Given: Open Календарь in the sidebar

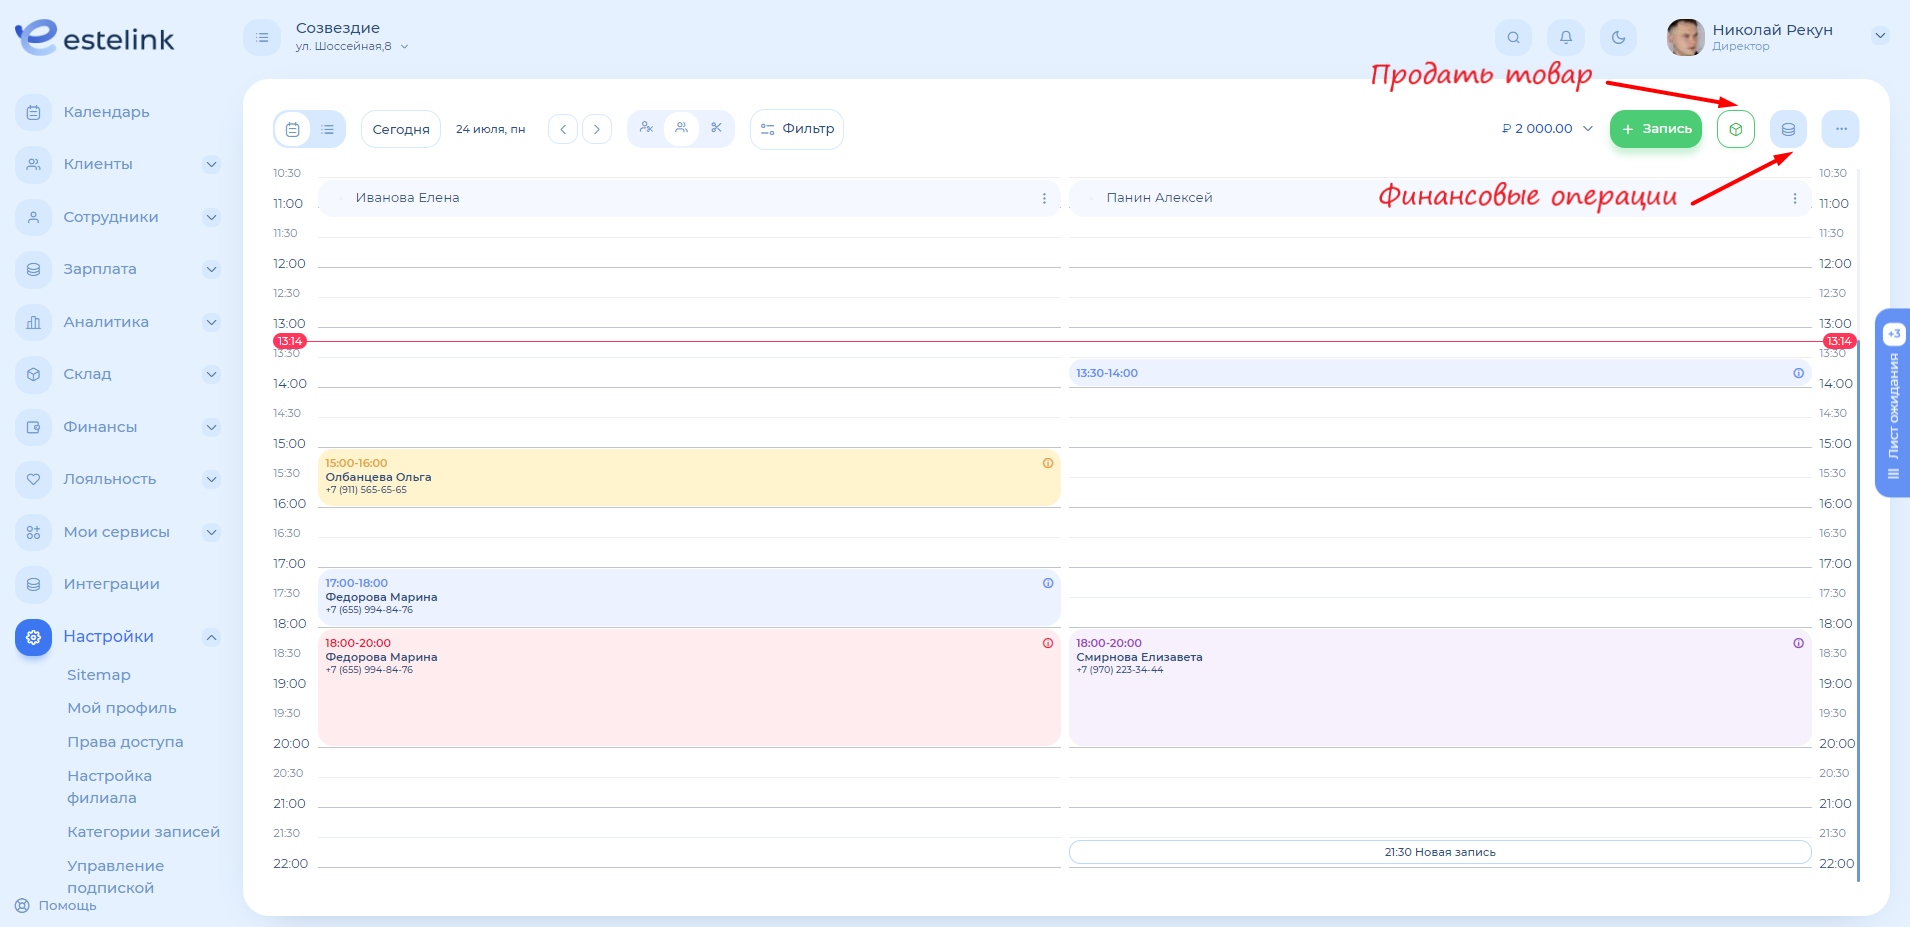Looking at the screenshot, I should click(106, 112).
